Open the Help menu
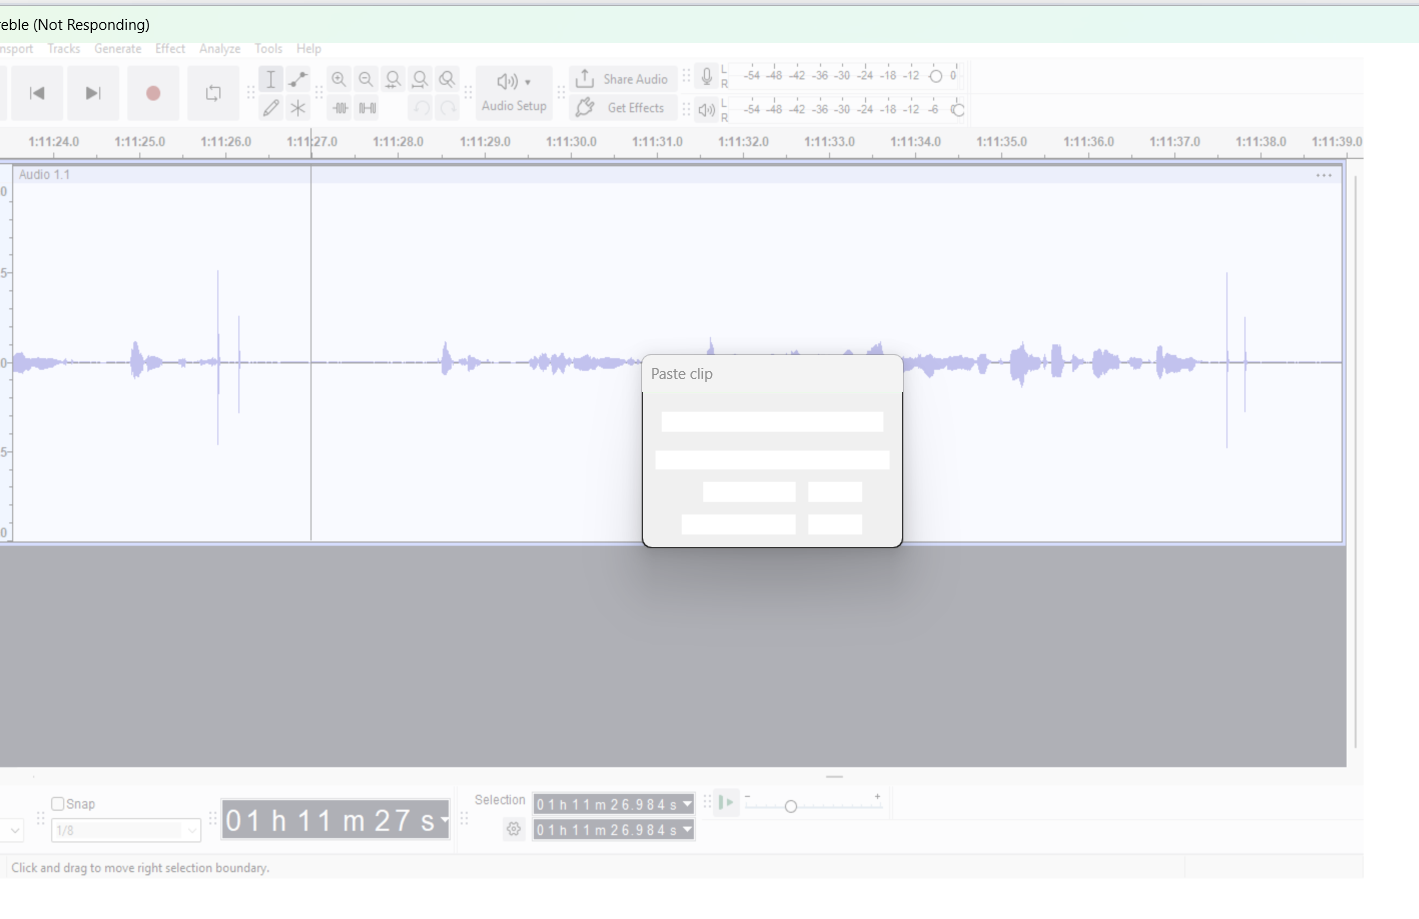 pyautogui.click(x=309, y=48)
